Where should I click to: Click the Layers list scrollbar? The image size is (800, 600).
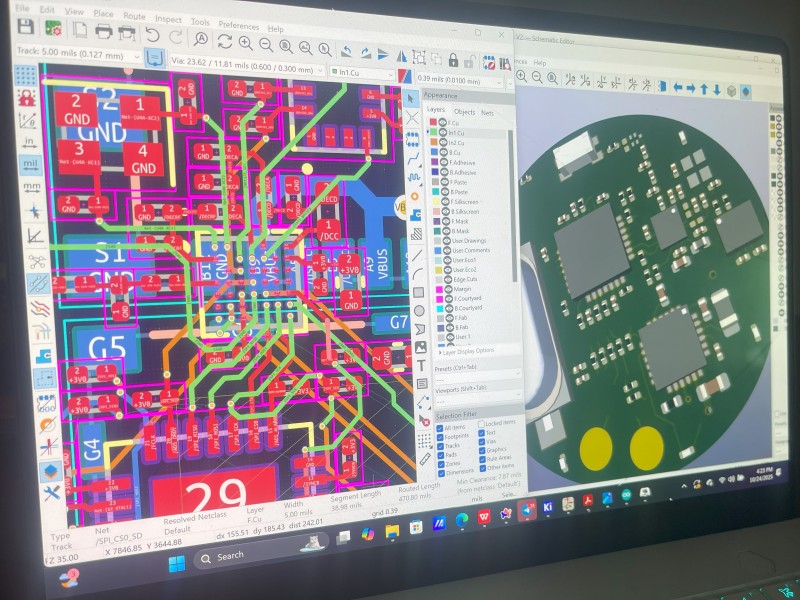511,204
